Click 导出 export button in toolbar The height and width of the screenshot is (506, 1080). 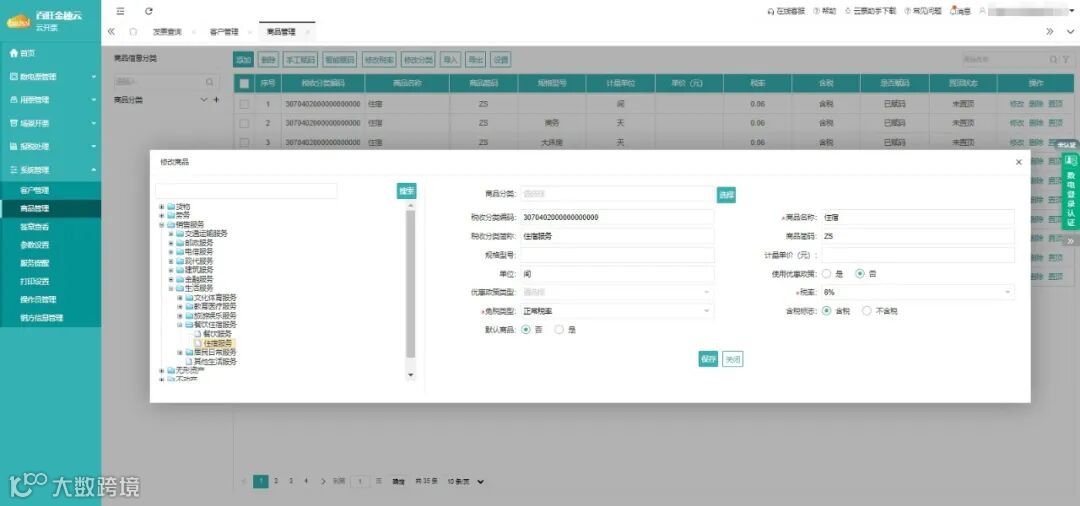[475, 60]
